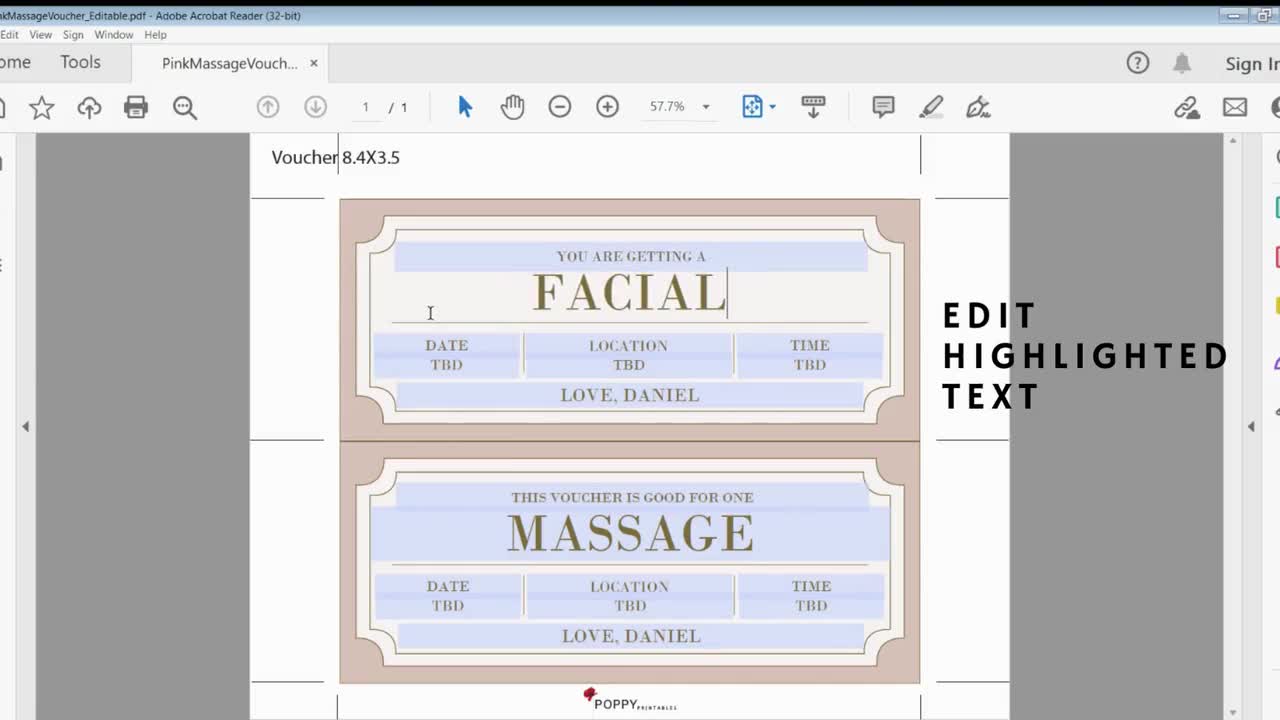Edit top voucher DATE TBD field
This screenshot has height=720, width=1280.
[447, 355]
